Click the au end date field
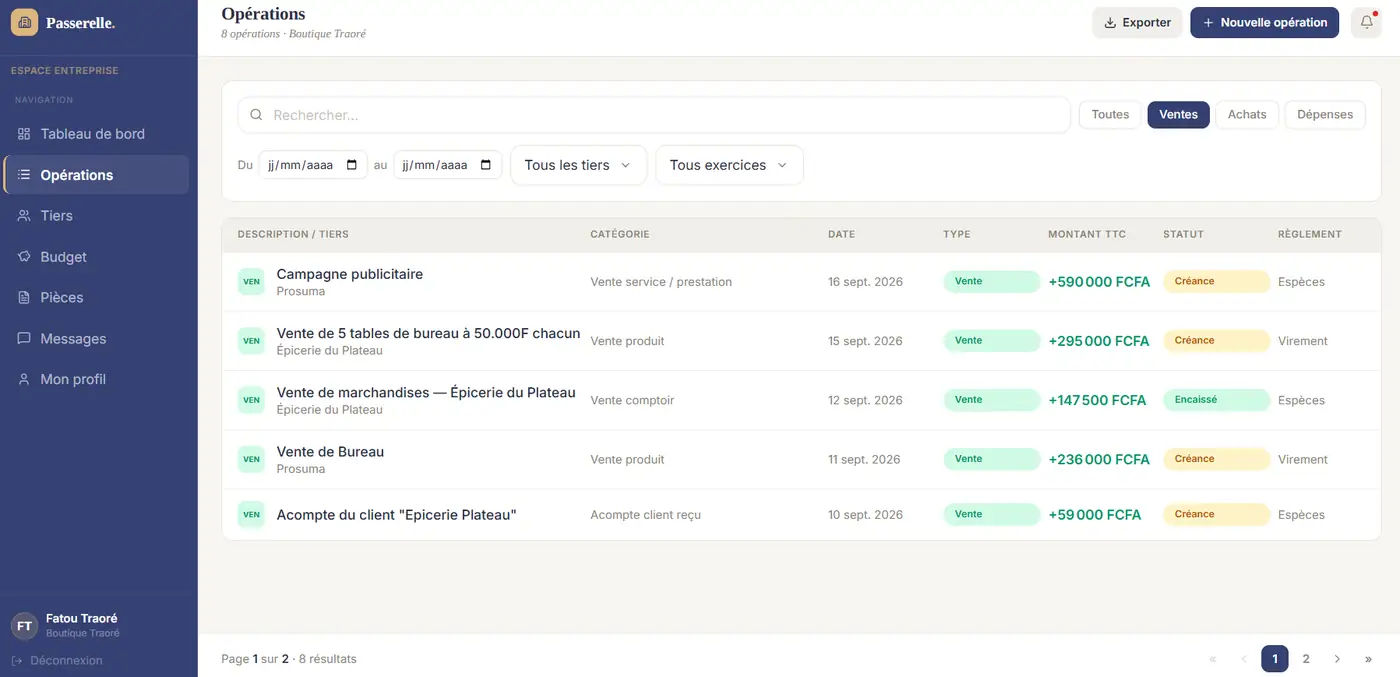Screen dimensions: 1400x677 (x=448, y=165)
